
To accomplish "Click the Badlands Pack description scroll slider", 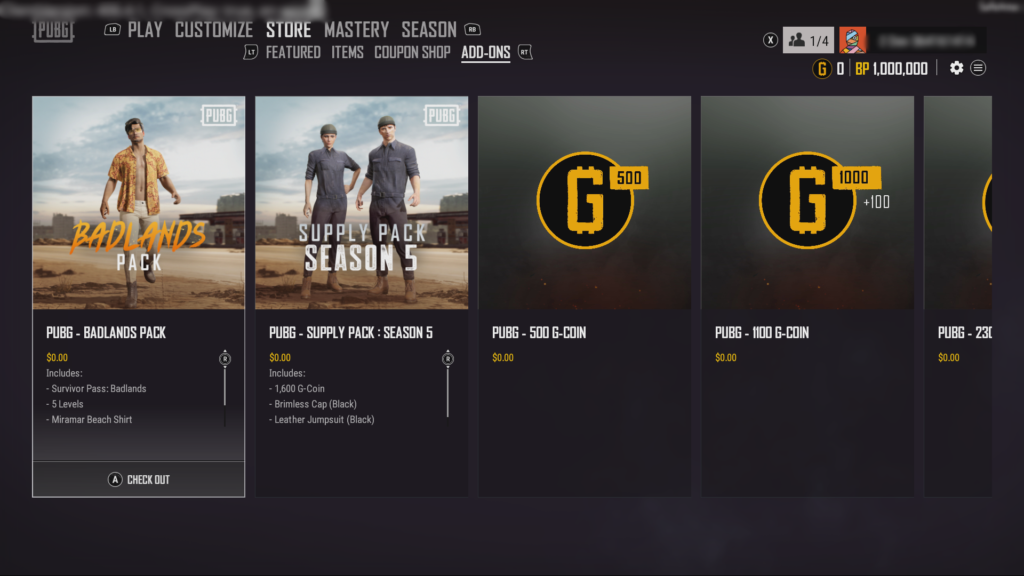I will [225, 387].
